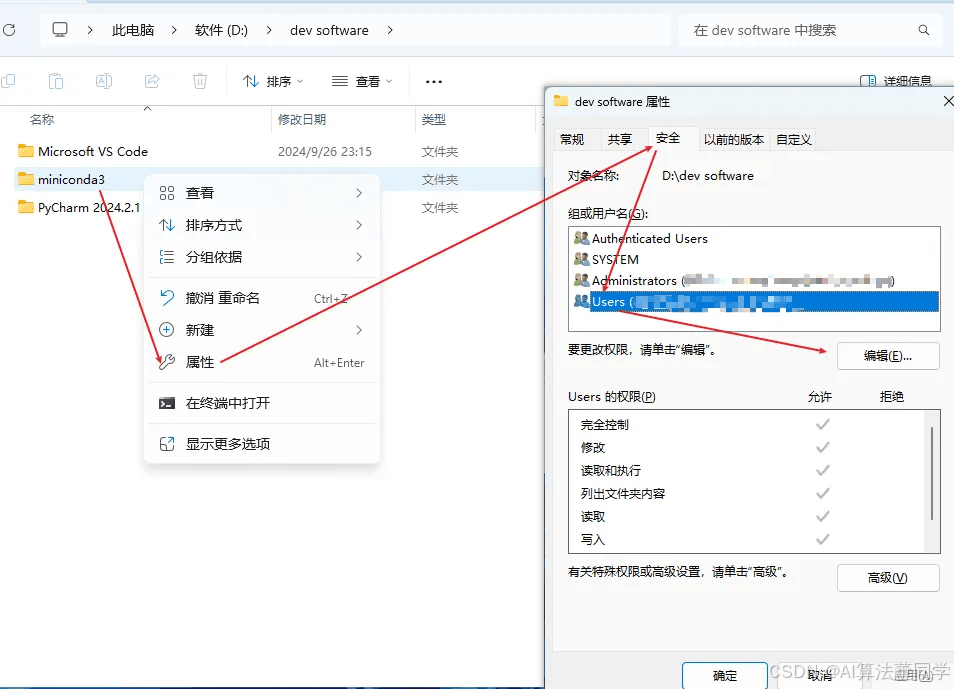Click 此电脑 in the breadcrumb path

(x=133, y=30)
